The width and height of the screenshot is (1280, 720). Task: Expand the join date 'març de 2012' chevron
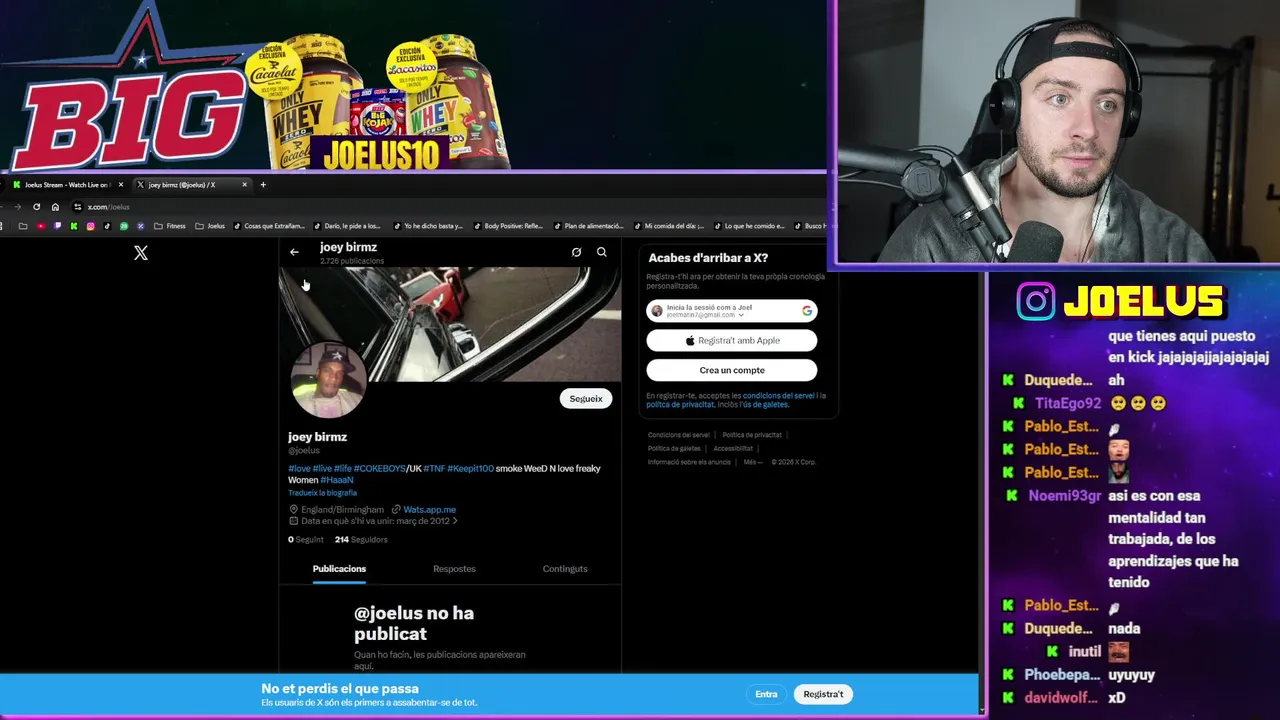tap(454, 521)
